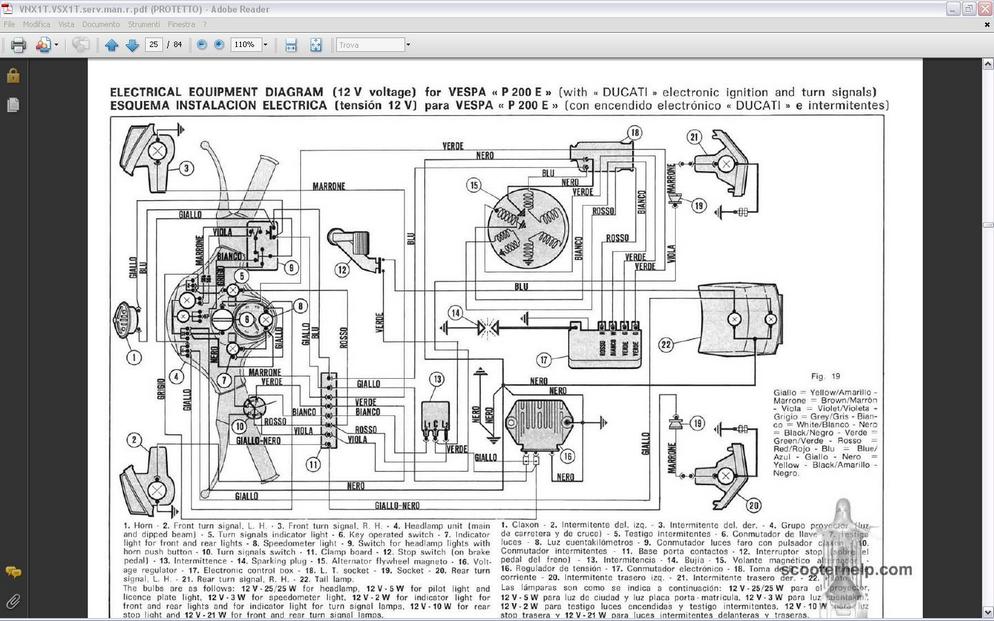This screenshot has width=994, height=621.
Task: Open the Pages thumbnails panel
Action: point(13,104)
